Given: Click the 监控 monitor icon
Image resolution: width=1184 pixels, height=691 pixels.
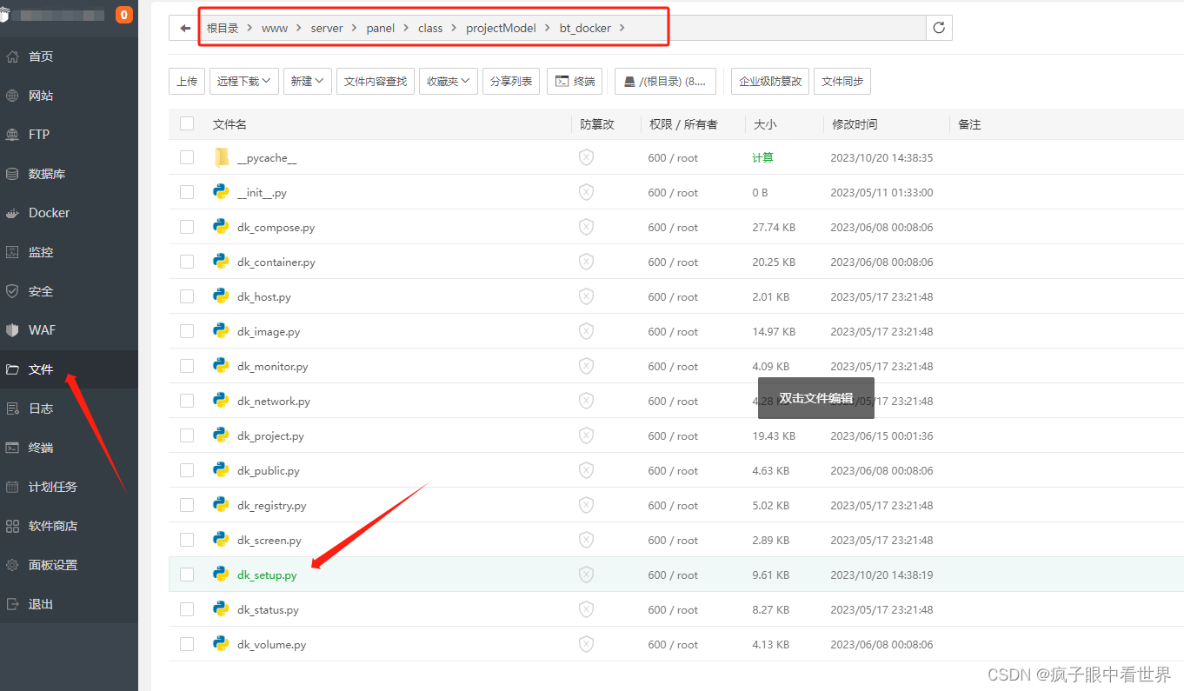Looking at the screenshot, I should tap(12, 252).
